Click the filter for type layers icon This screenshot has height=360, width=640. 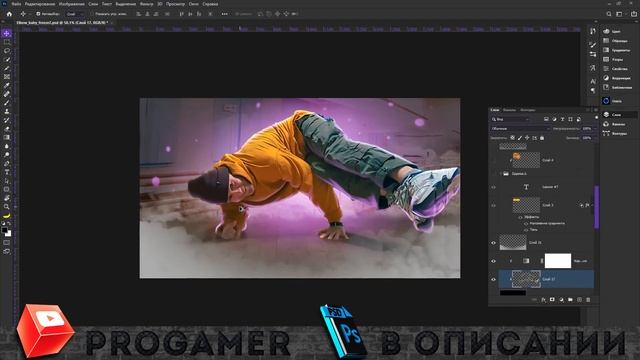[x=562, y=119]
